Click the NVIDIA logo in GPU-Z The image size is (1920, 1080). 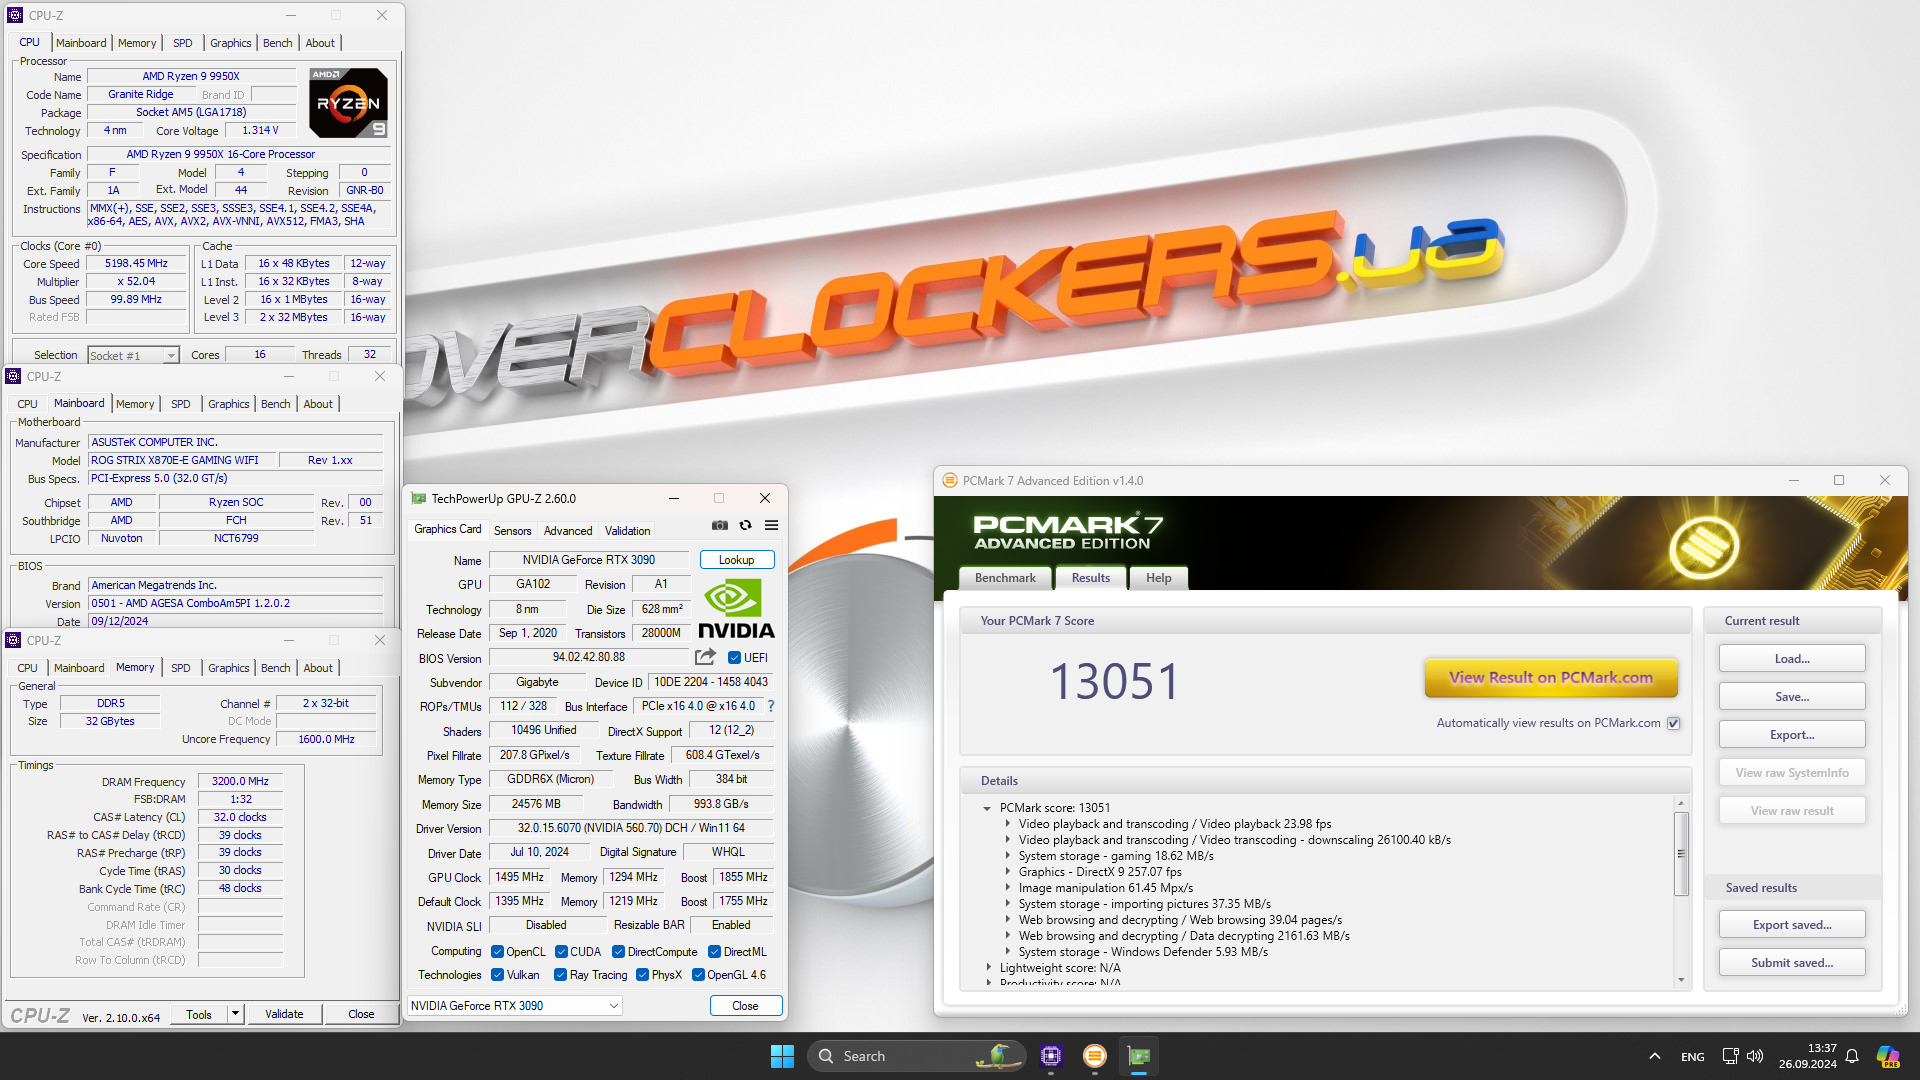736,609
